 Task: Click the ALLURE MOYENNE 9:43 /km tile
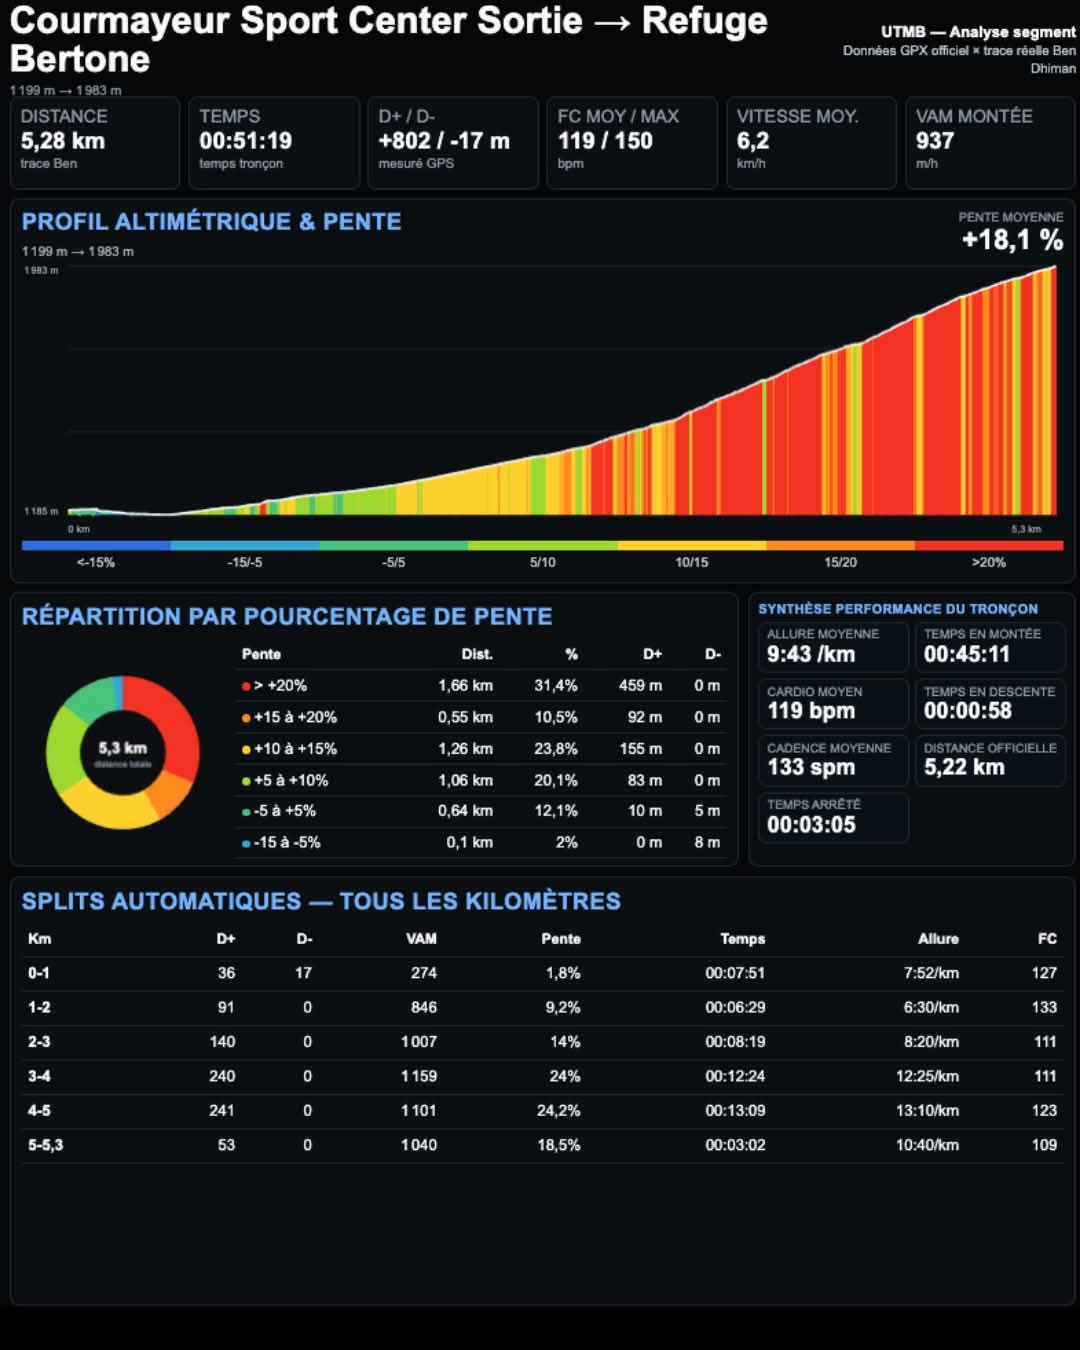833,647
